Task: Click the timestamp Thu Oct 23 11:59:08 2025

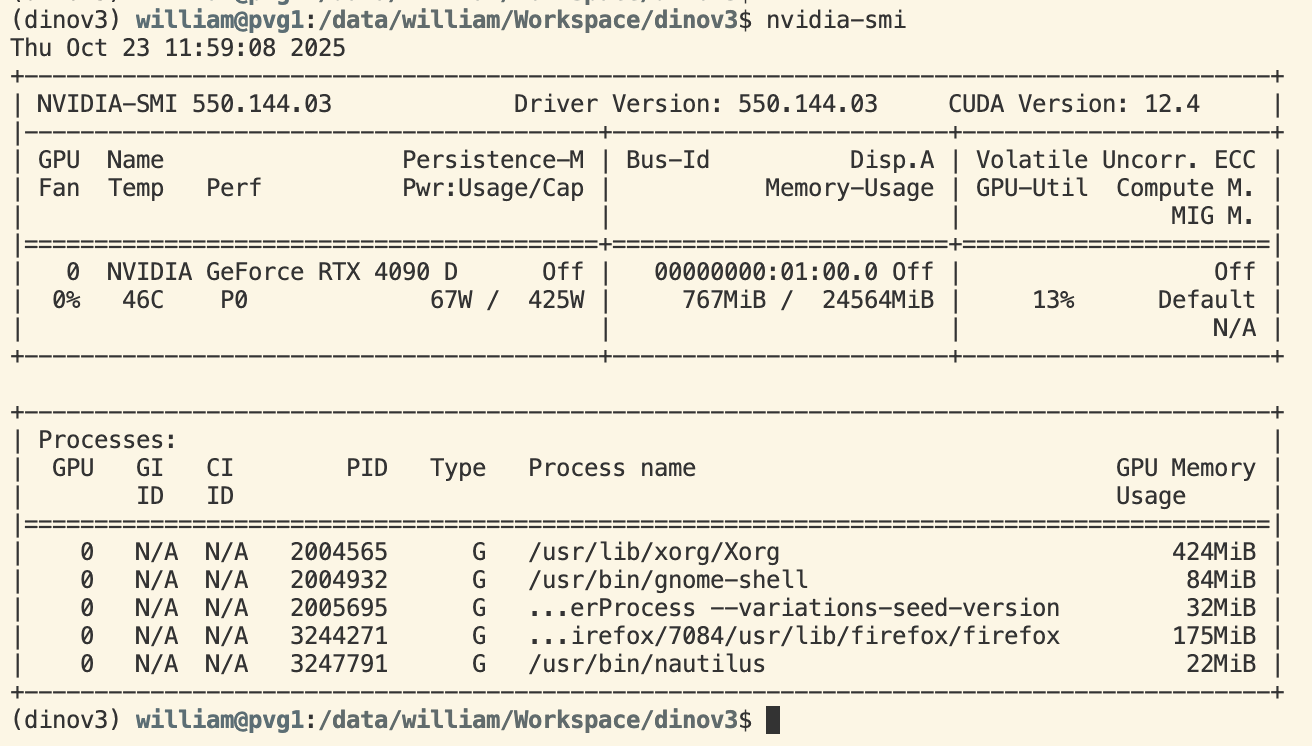Action: [178, 48]
